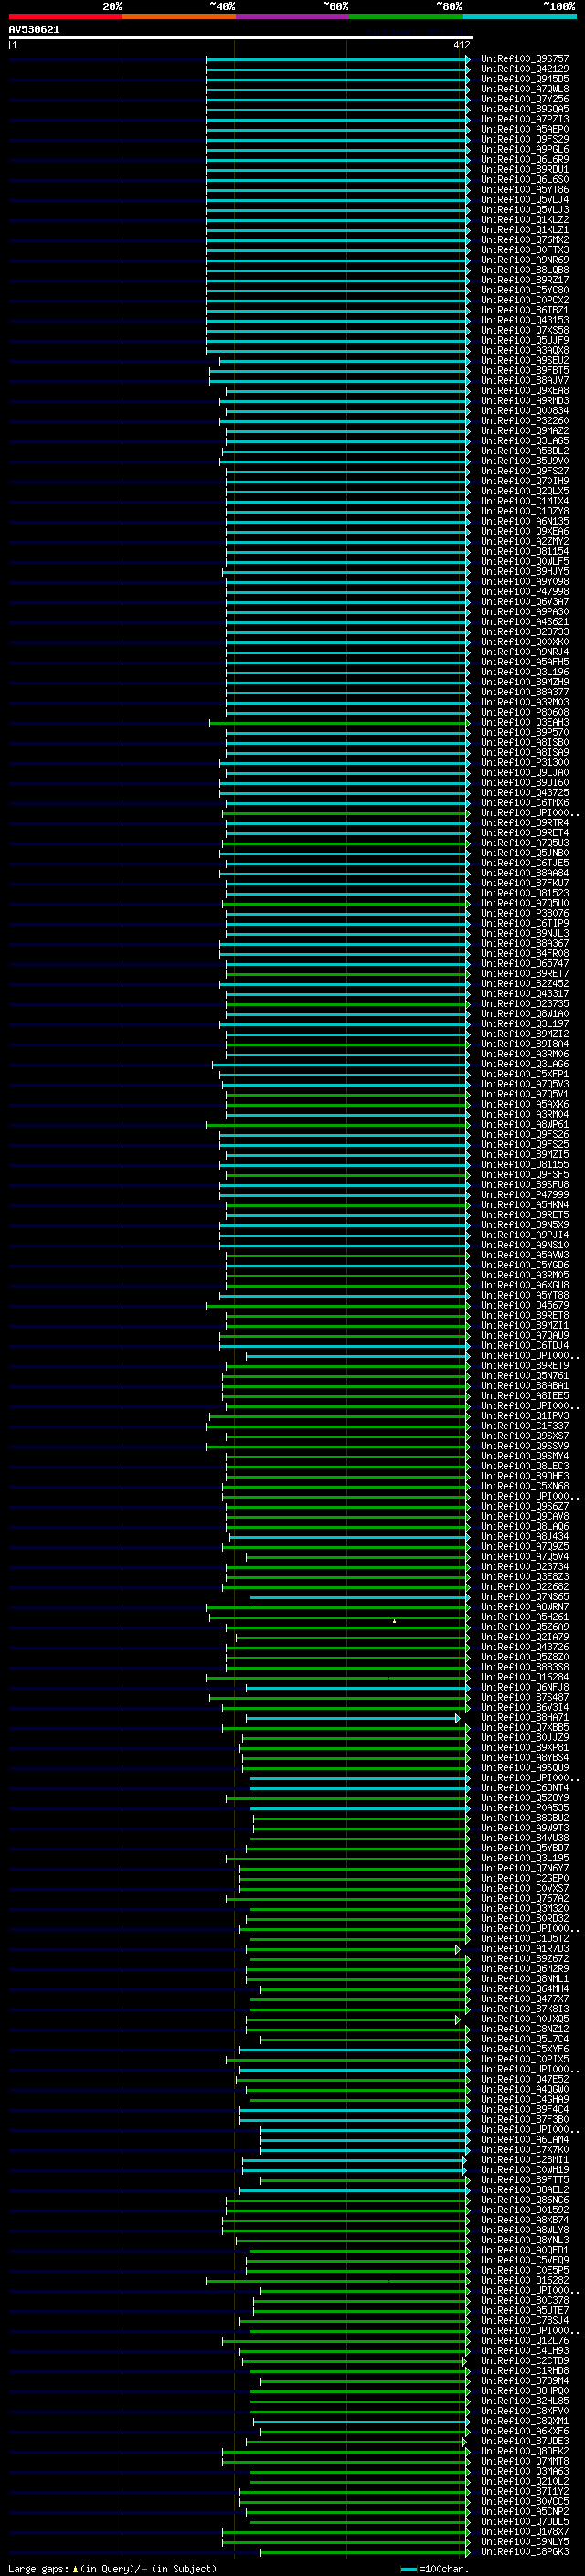Select hit label UniRef100_Q1KLZ1
585x2576 pixels.
coord(524,230)
